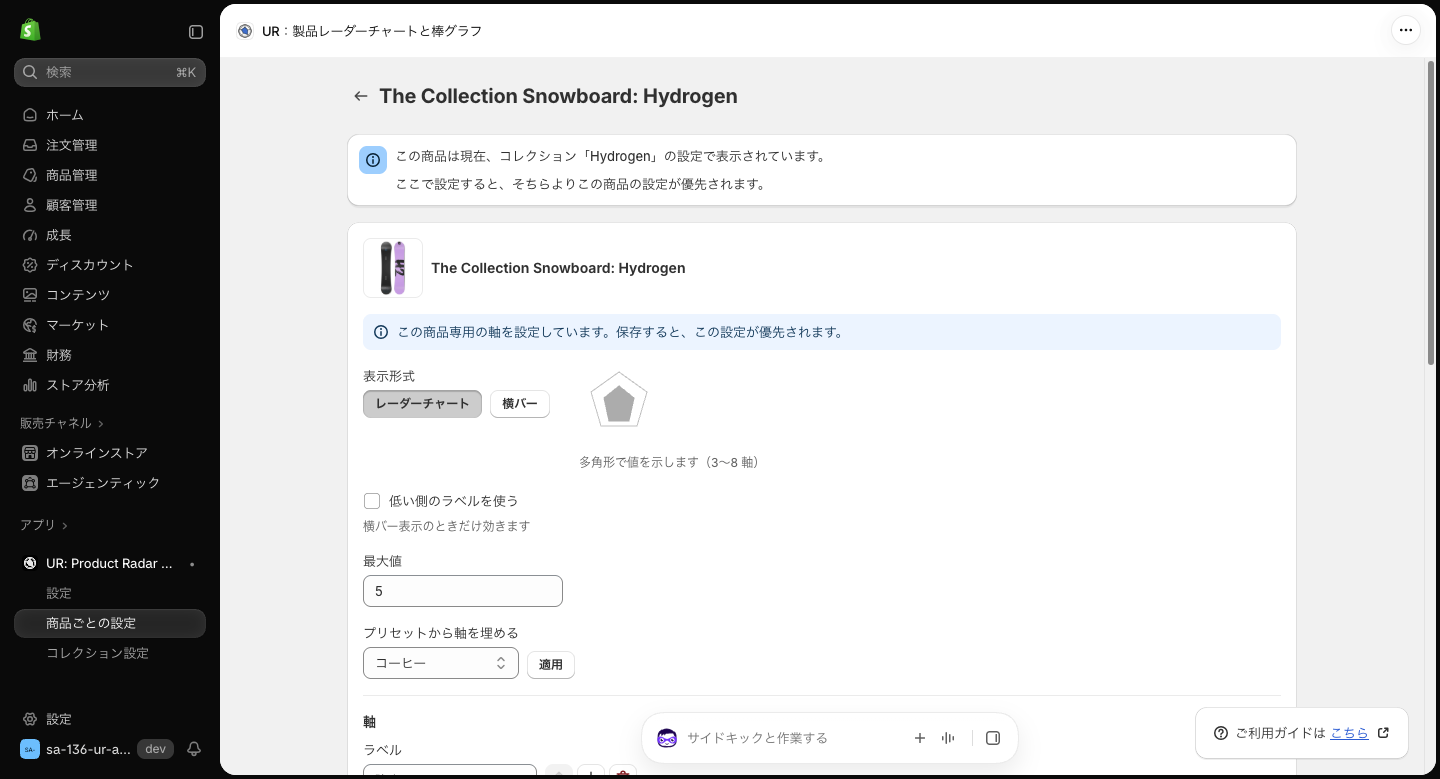Viewport: 1440px width, 779px height.
Task: Click the マーケット globe icon
Action: click(x=30, y=325)
